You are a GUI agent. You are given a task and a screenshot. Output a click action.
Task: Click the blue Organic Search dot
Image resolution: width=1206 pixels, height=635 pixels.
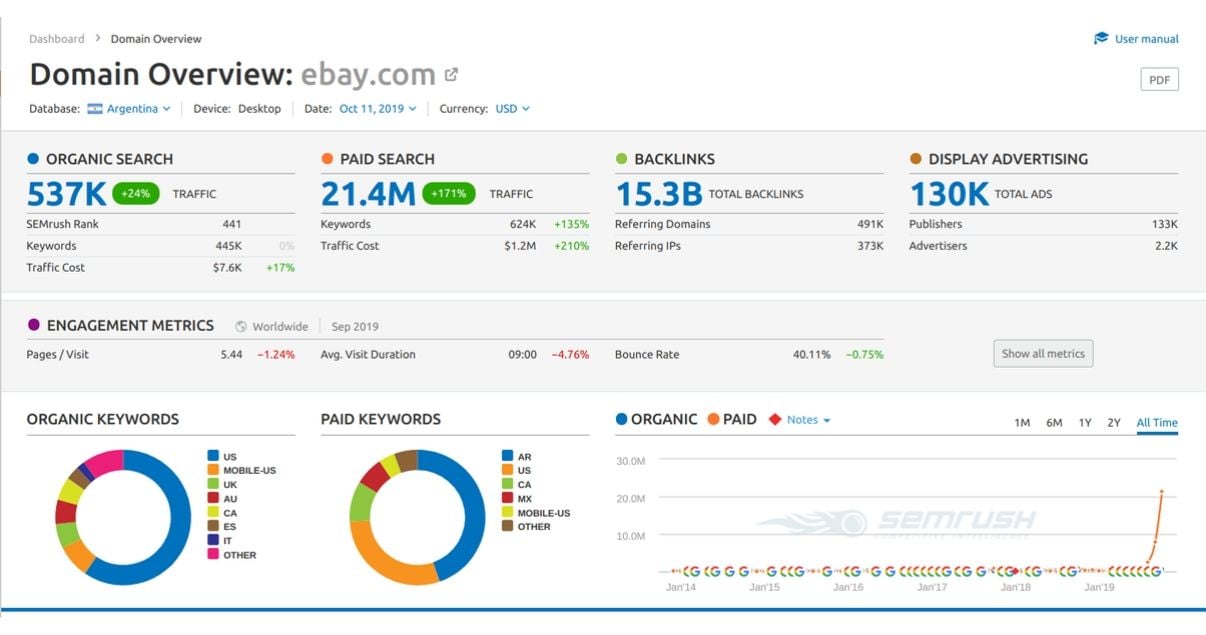33,159
